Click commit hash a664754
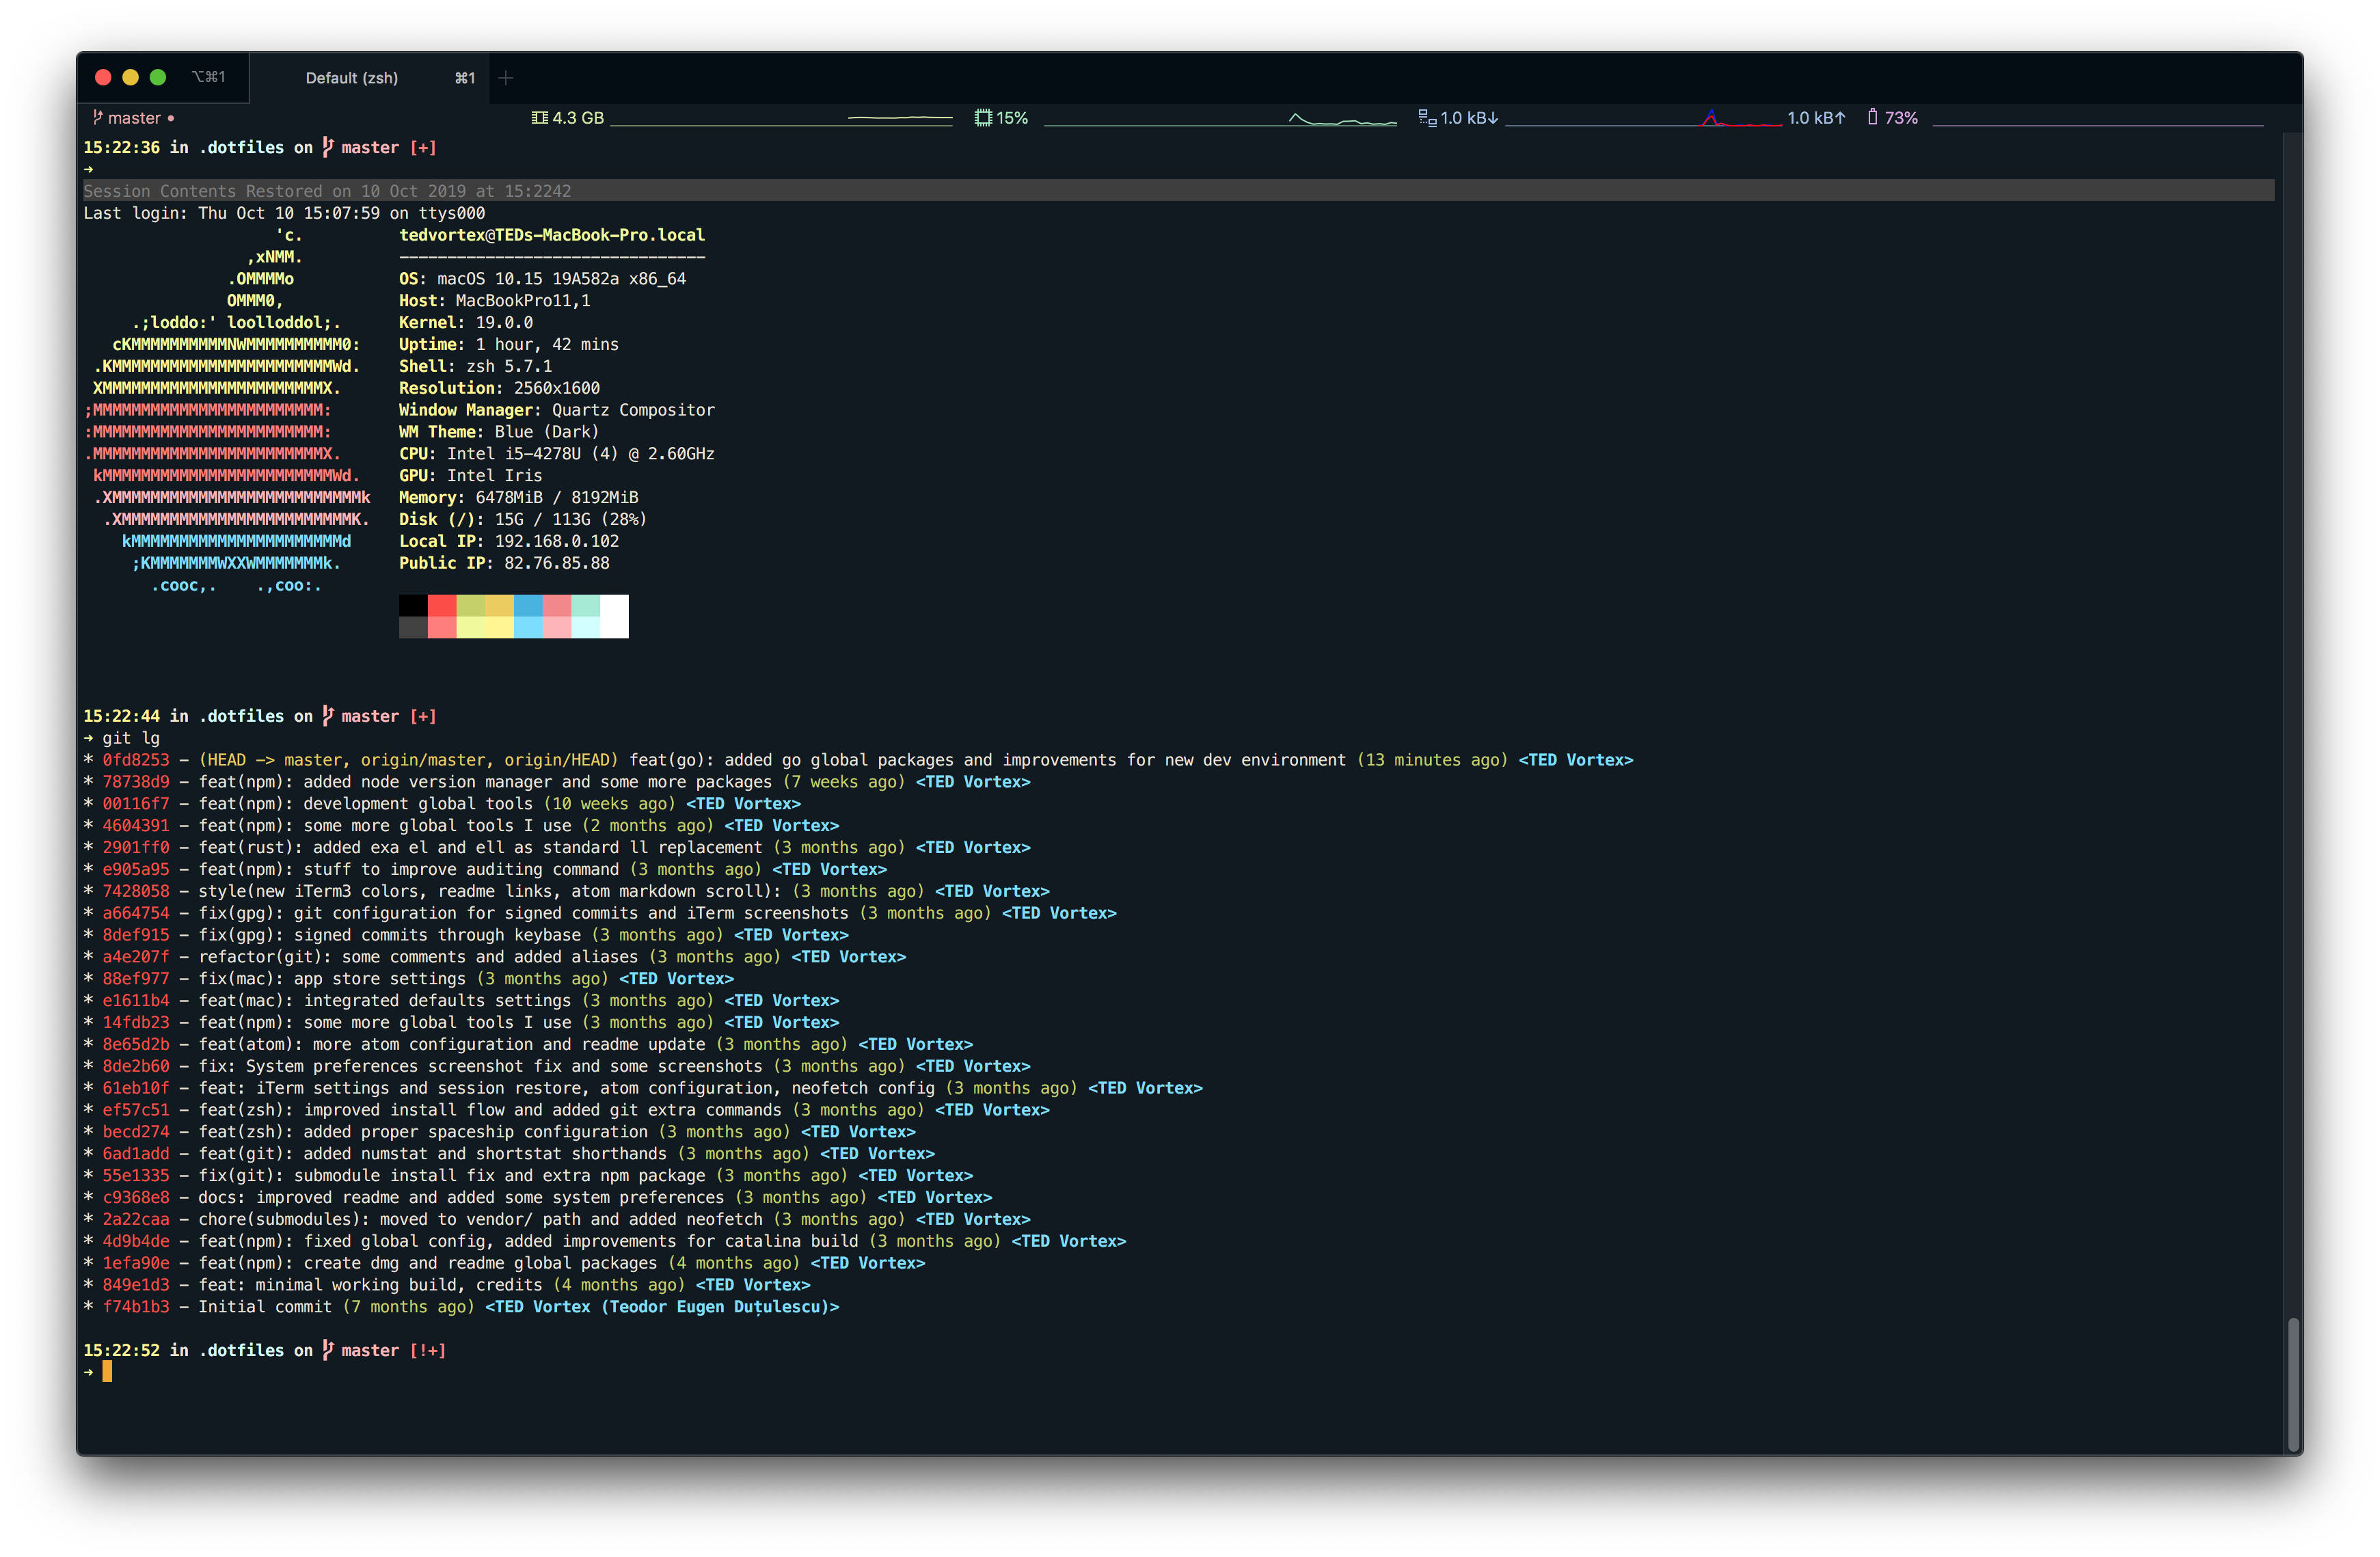Viewport: 2380px width, 1557px height. click(x=136, y=914)
